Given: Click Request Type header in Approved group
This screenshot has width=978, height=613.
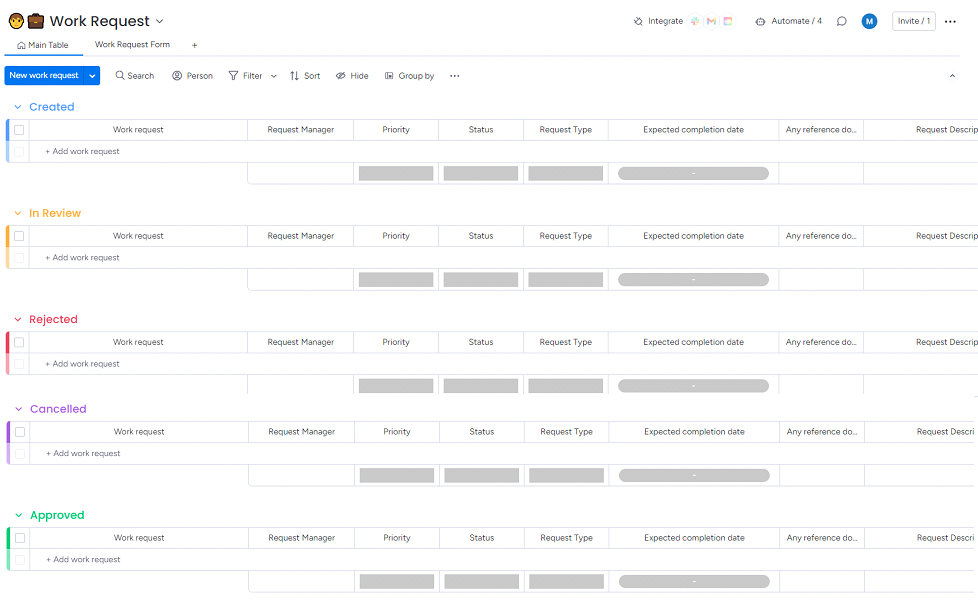Looking at the screenshot, I should (x=566, y=538).
